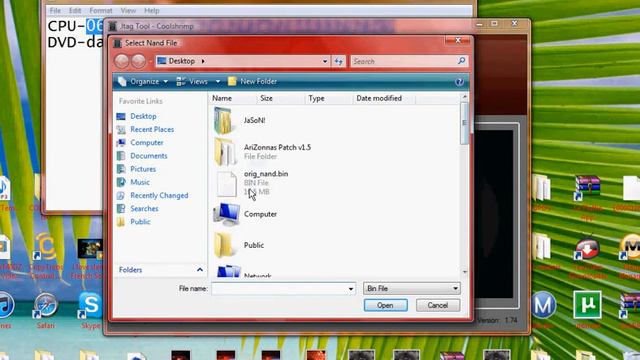
Task: Click the file list scroll down arrow
Action: coord(464,272)
